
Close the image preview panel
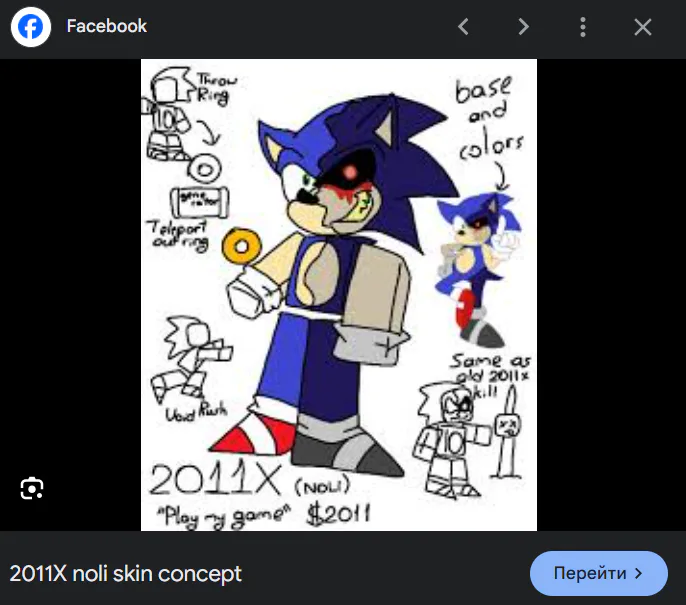click(x=643, y=27)
